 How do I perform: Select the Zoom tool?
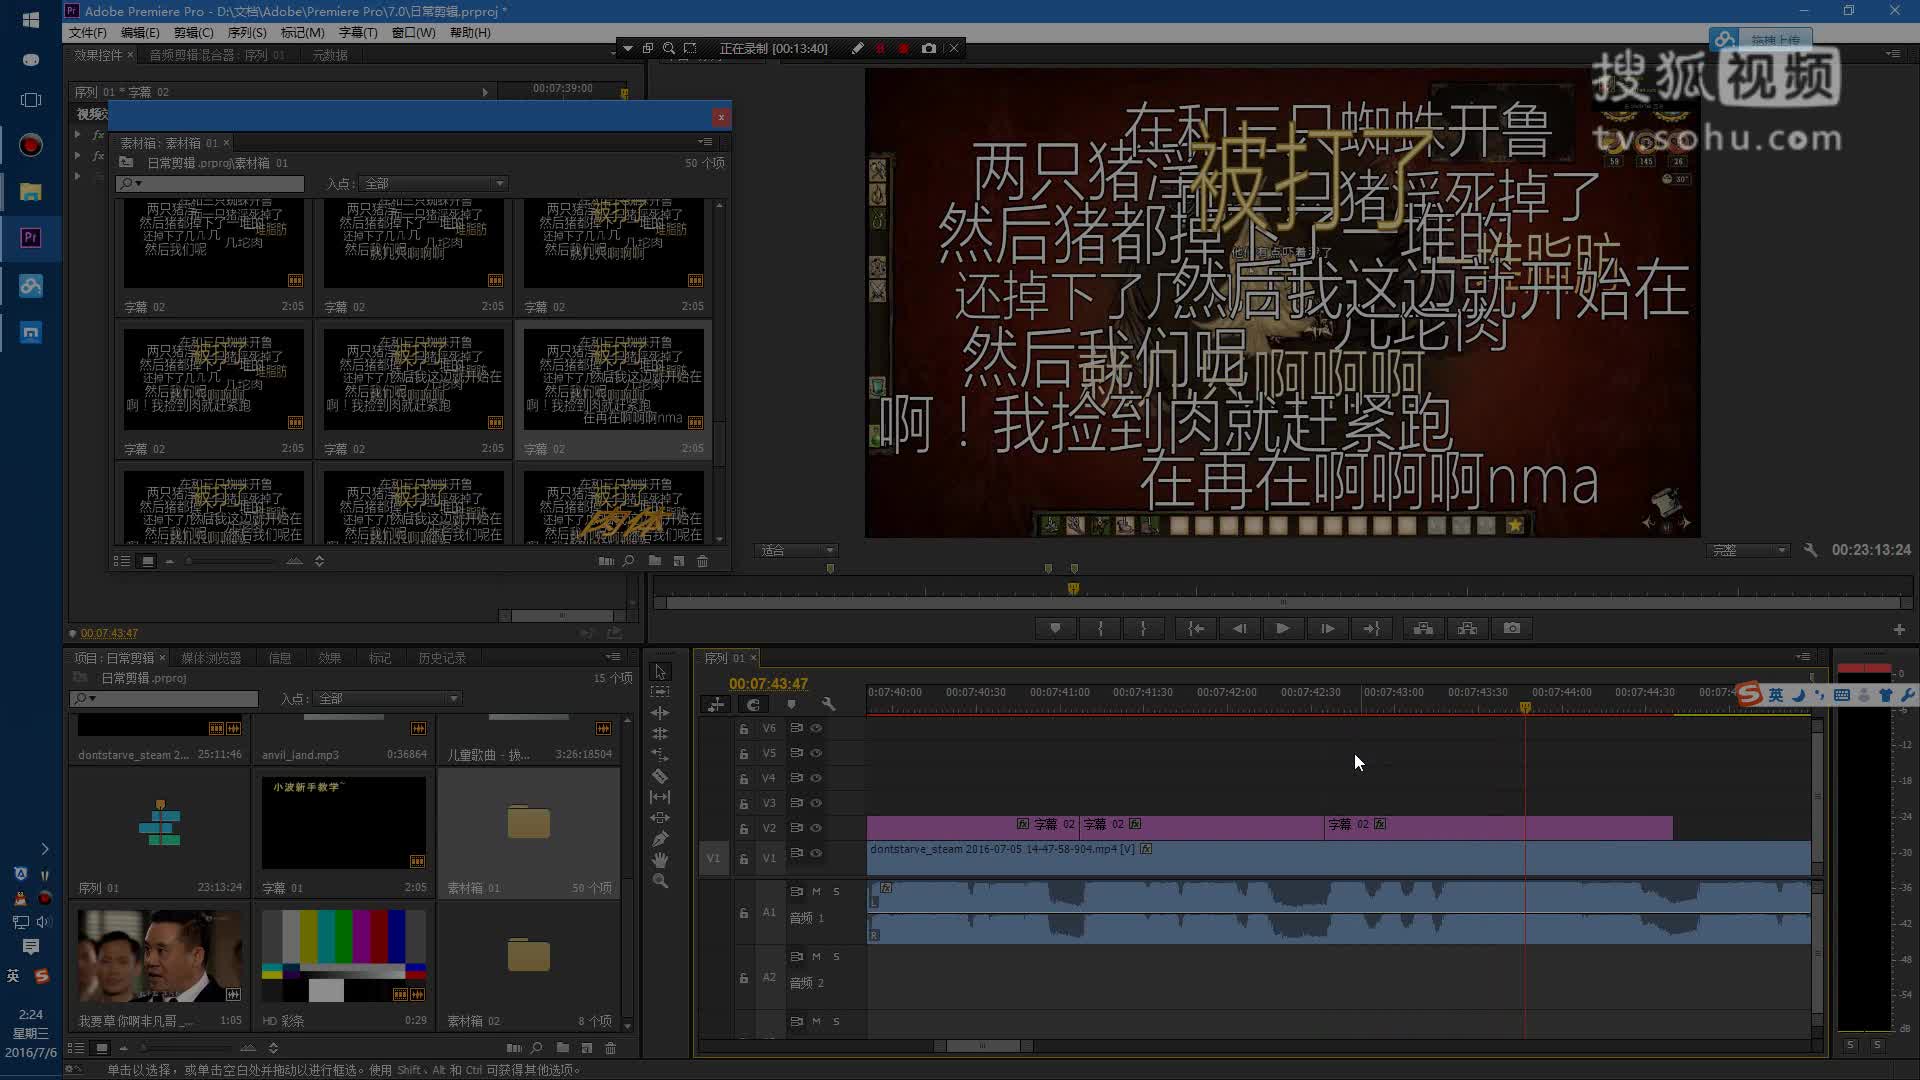click(660, 881)
